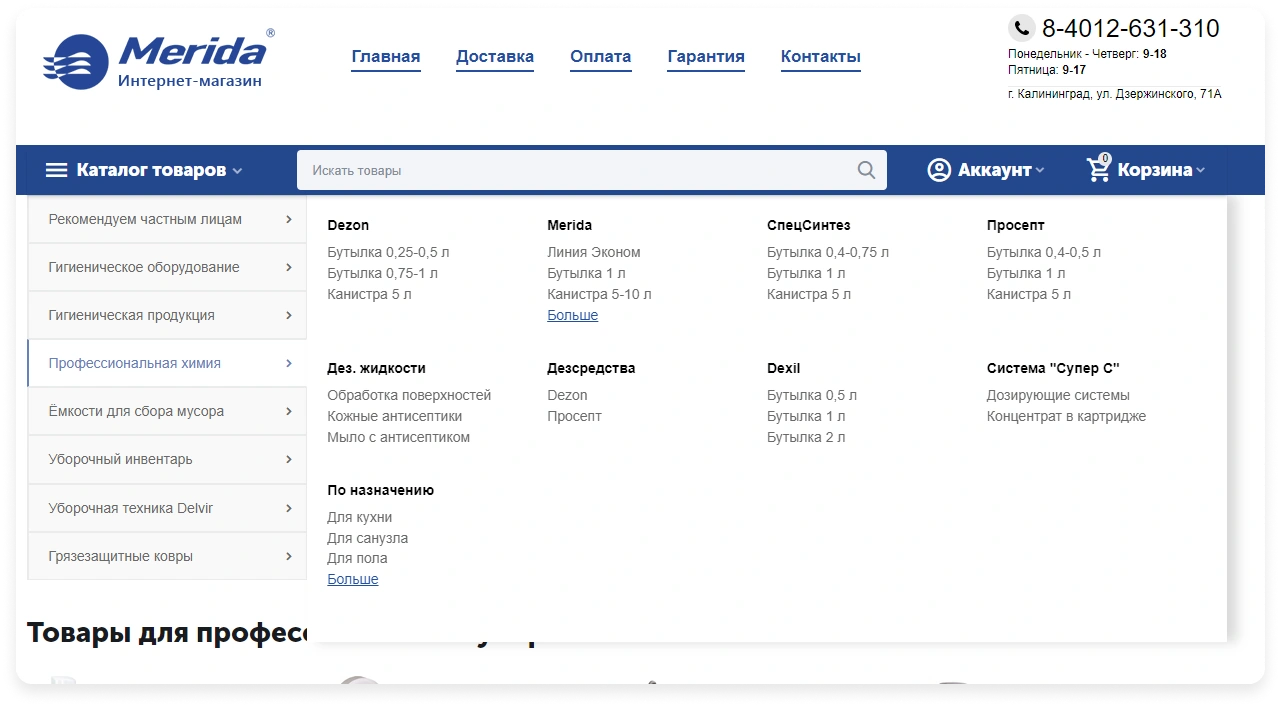Select Dezon under Дезсредства
This screenshot has width=1281, height=708.
click(568, 395)
